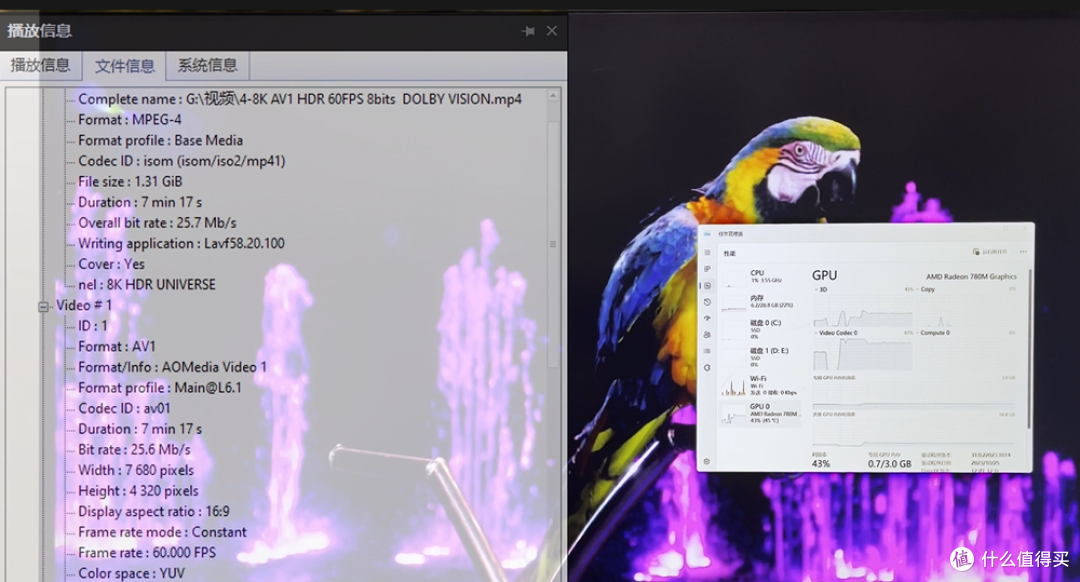The width and height of the screenshot is (1080, 582).
Task: Close the 播放信息 panel
Action: 552,30
